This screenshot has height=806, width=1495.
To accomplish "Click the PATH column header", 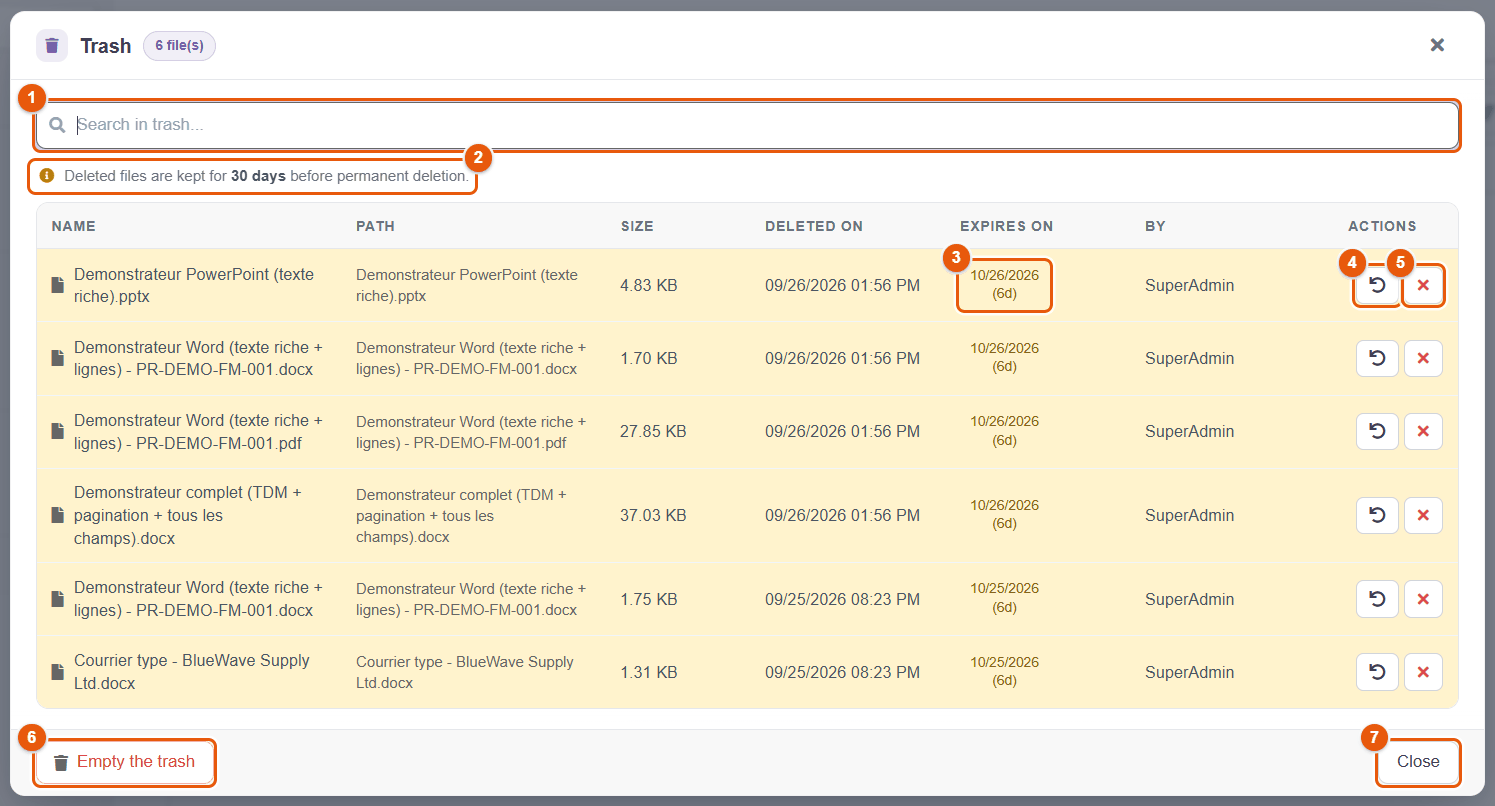I will pos(375,226).
